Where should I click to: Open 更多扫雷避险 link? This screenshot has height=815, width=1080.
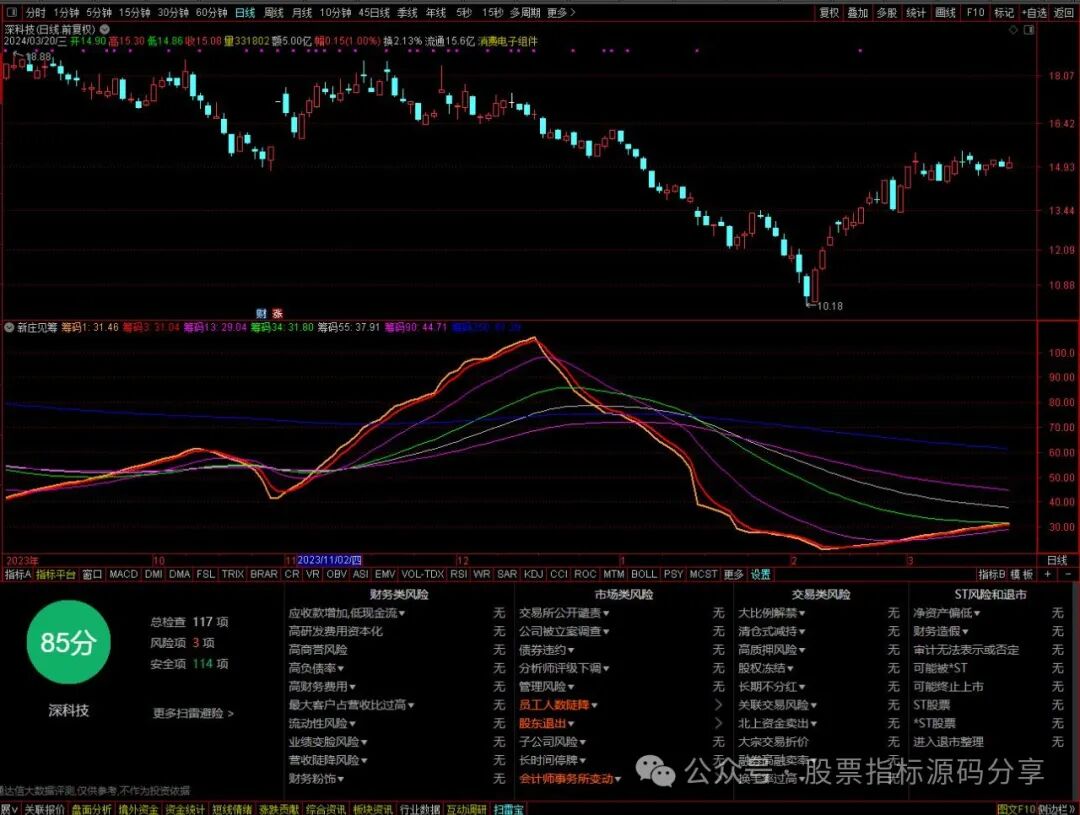tap(194, 713)
